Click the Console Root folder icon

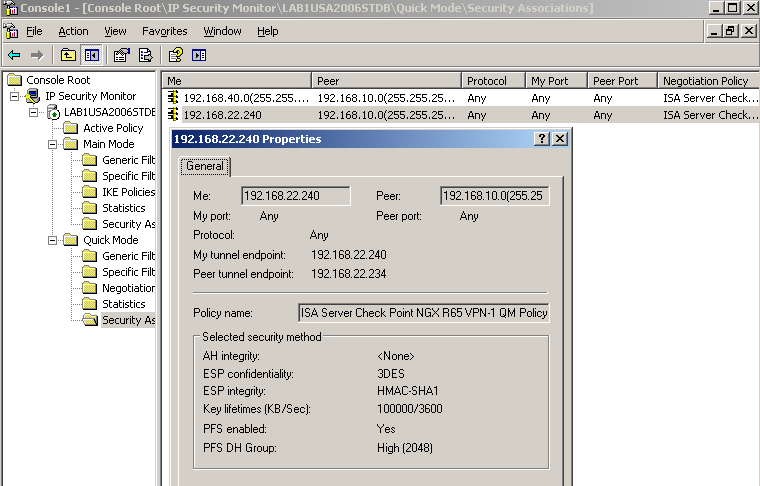(x=15, y=79)
